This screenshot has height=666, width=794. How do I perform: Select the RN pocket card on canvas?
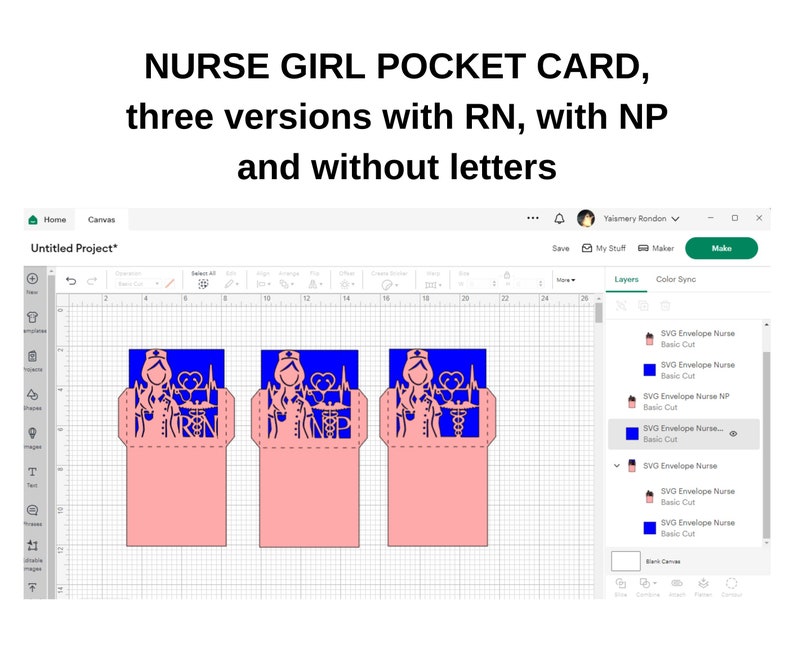[176, 447]
